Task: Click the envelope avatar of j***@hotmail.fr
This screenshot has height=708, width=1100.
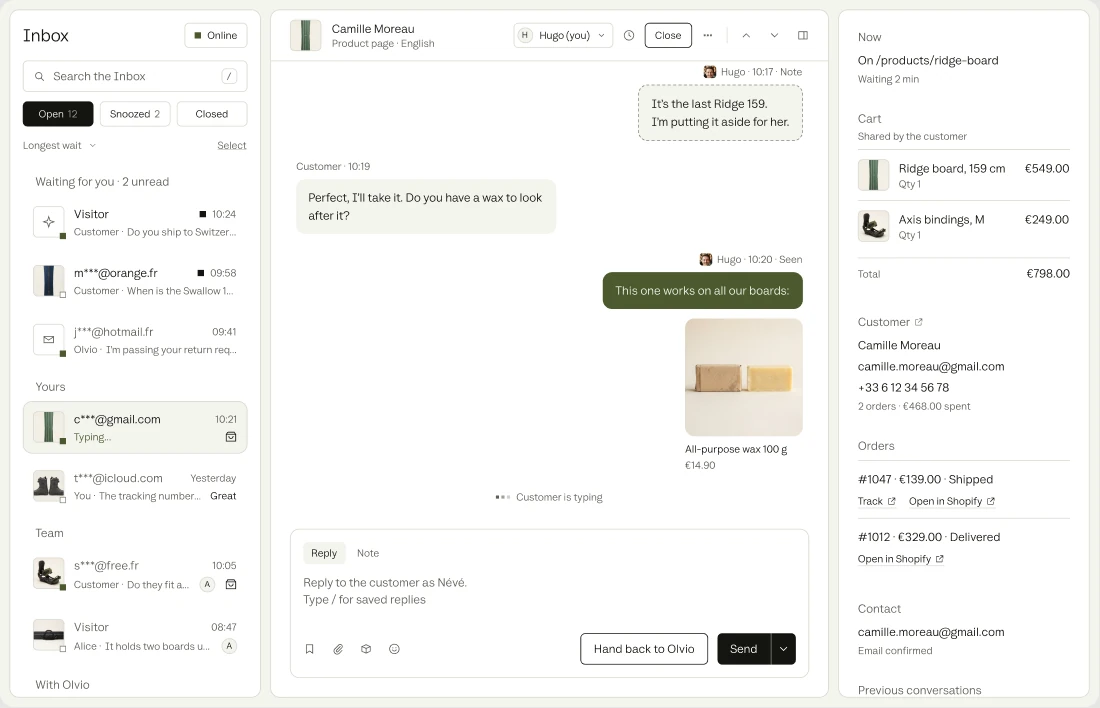Action: tap(48, 340)
